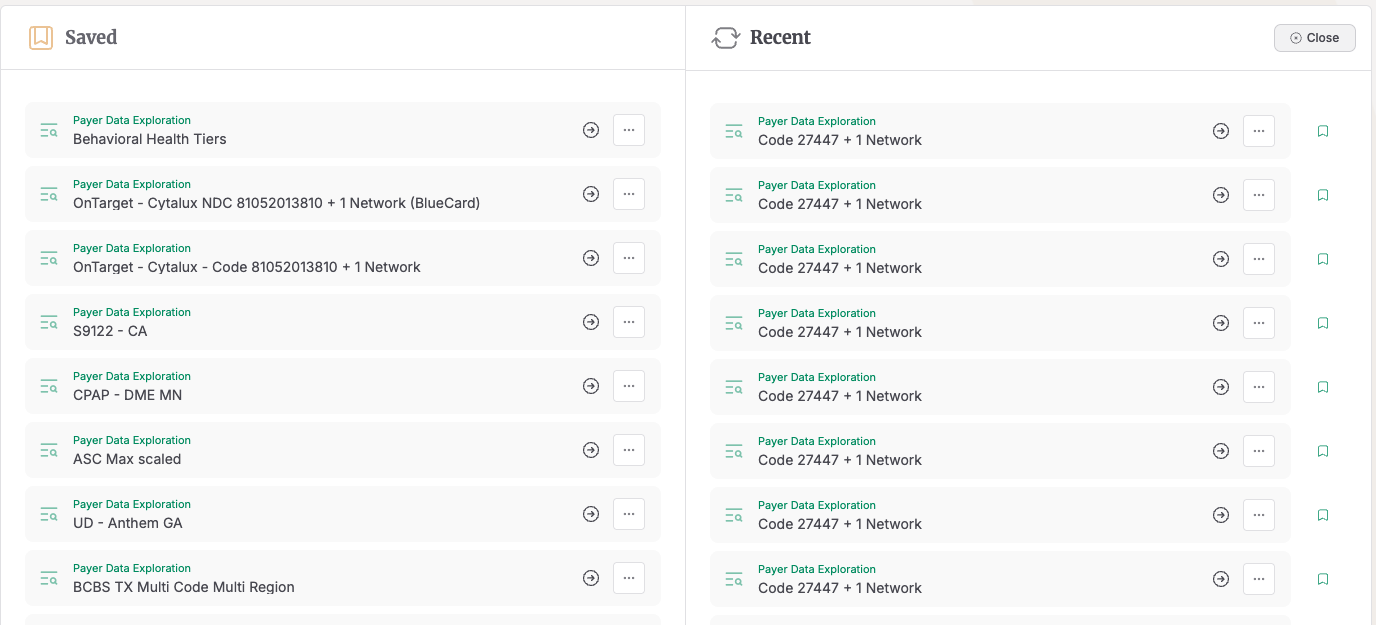Show more options for BCBS TX Multi Code
Image resolution: width=1376 pixels, height=625 pixels.
pyautogui.click(x=629, y=578)
